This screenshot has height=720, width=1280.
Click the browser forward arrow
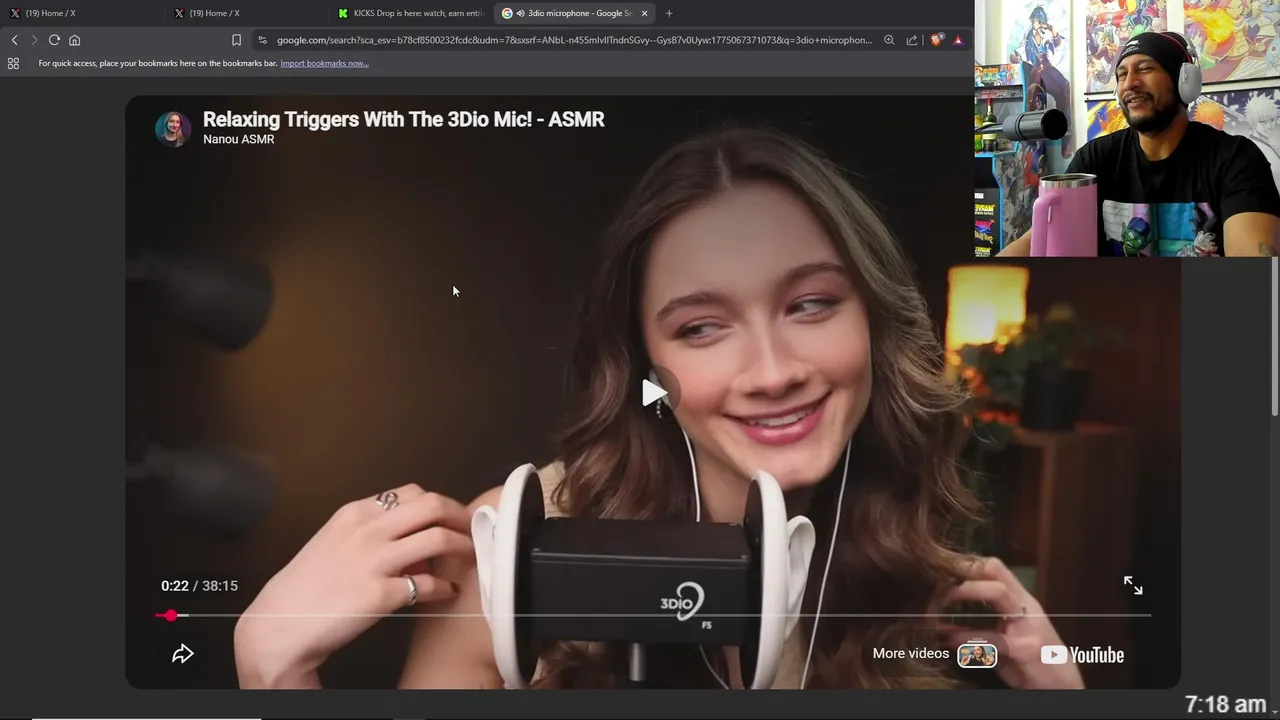pyautogui.click(x=34, y=40)
